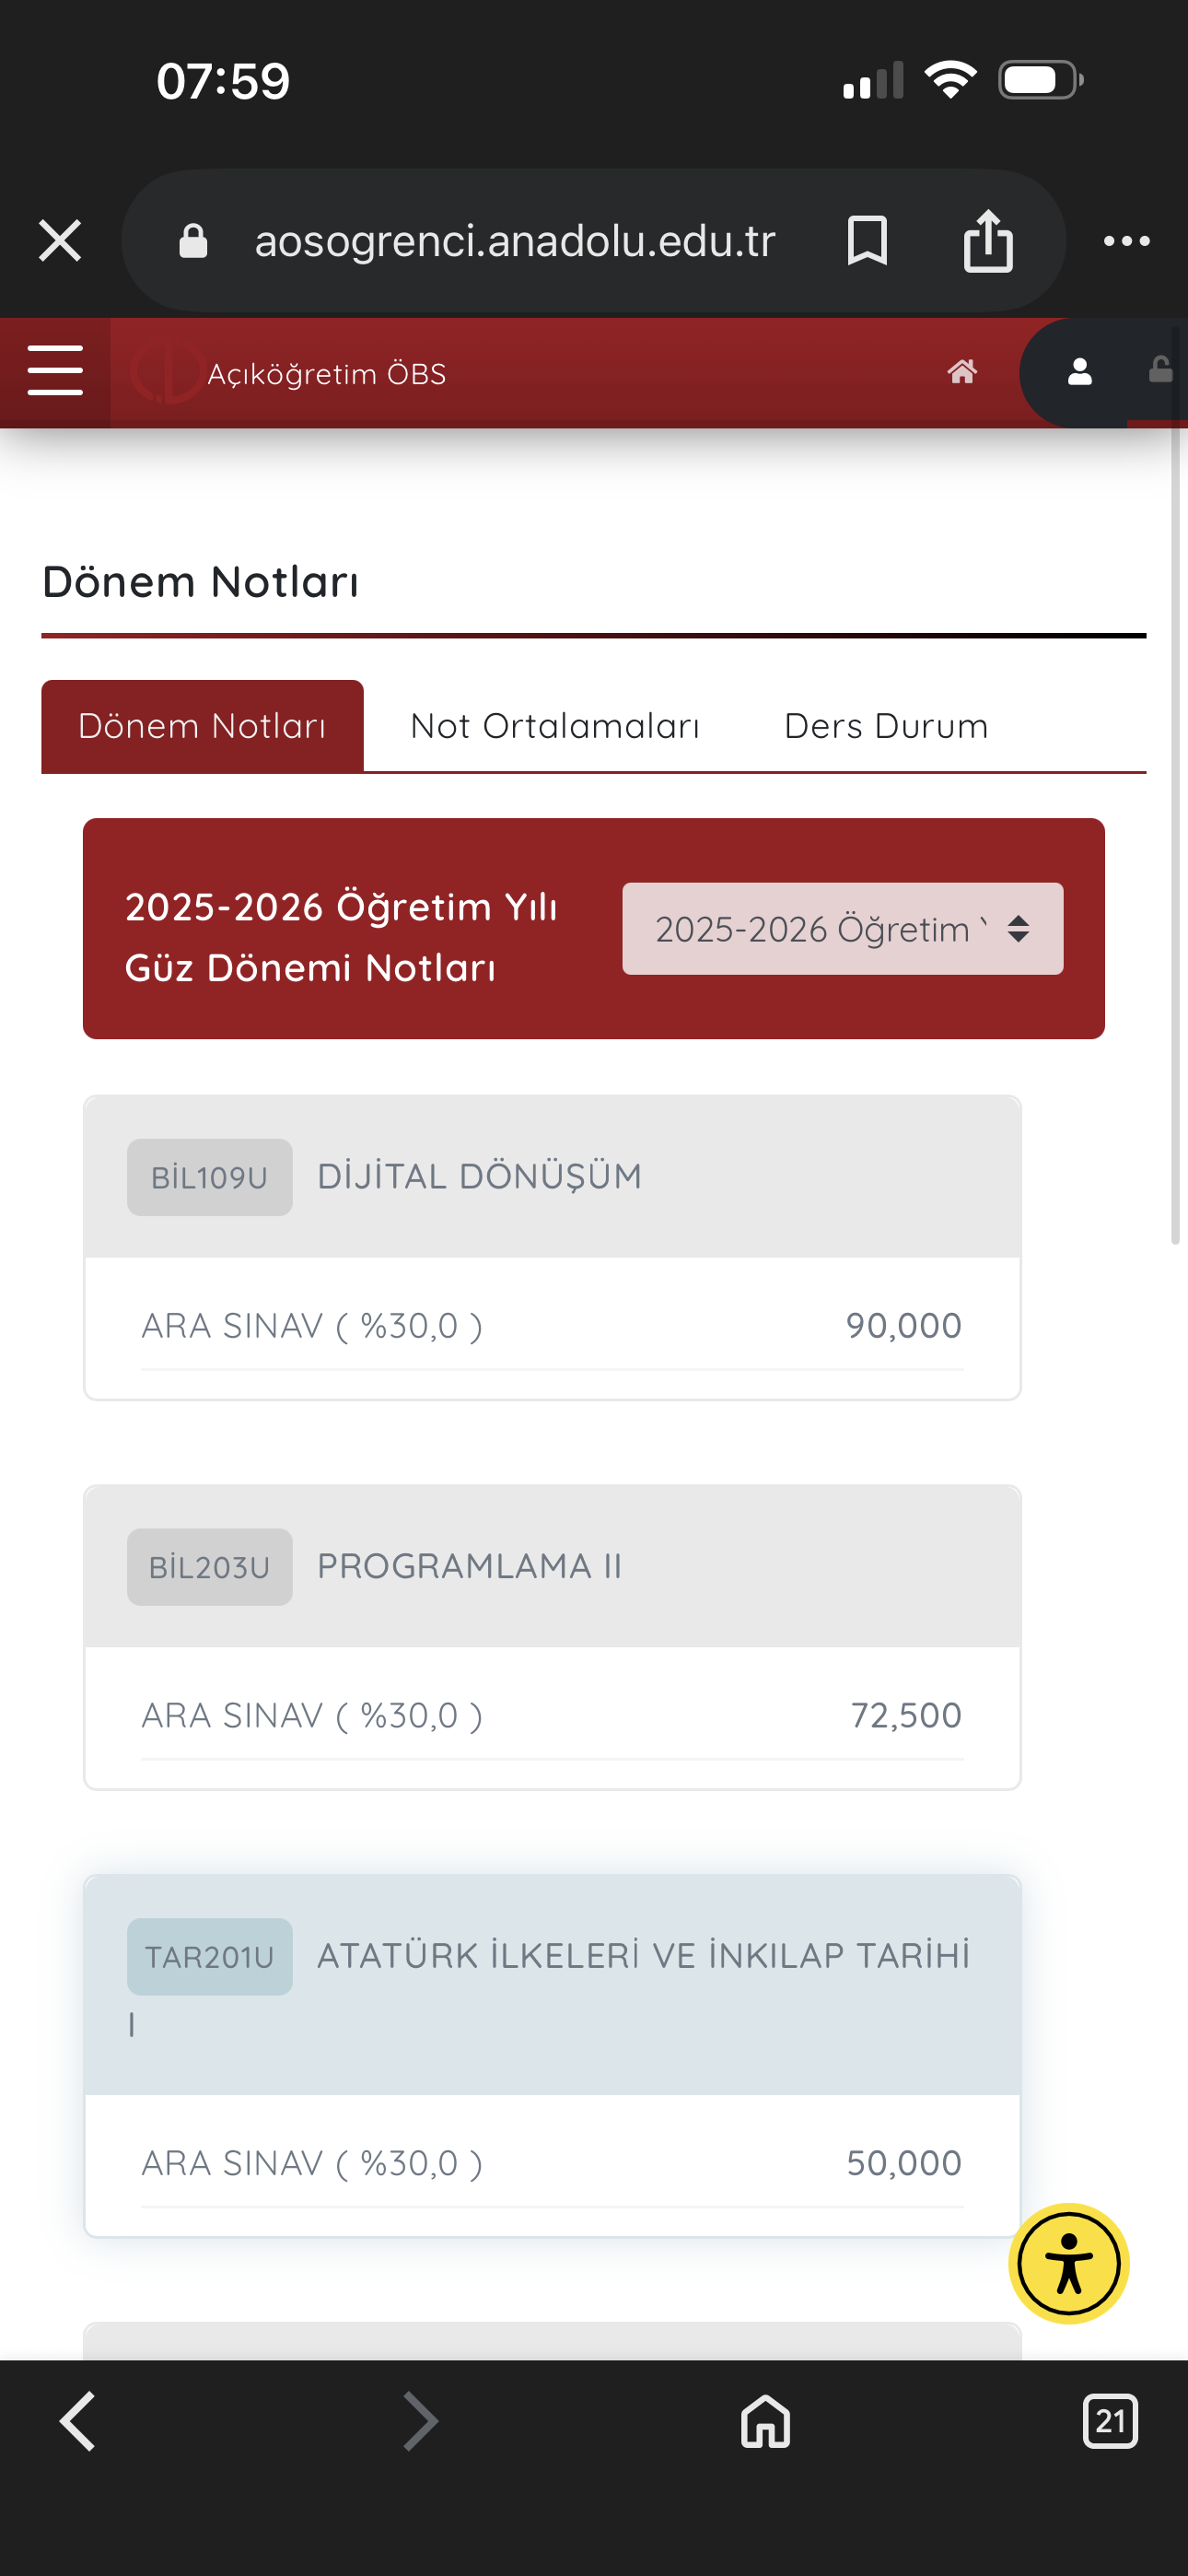
Task: Open the user profile icon
Action: [x=1079, y=372]
